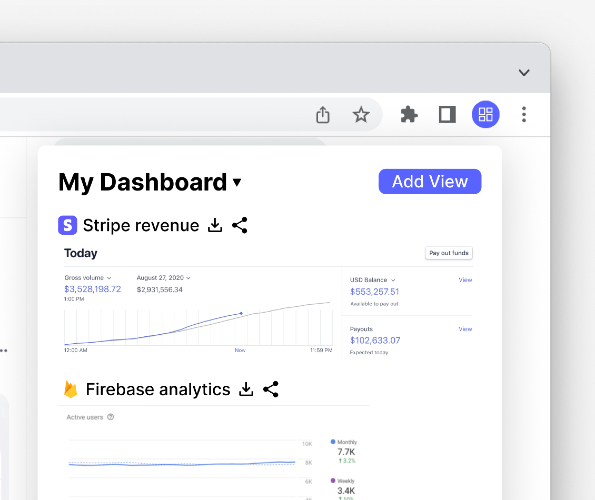Click the Weekly 3.4K legend entry
Image resolution: width=595 pixels, height=500 pixels.
coord(343,489)
